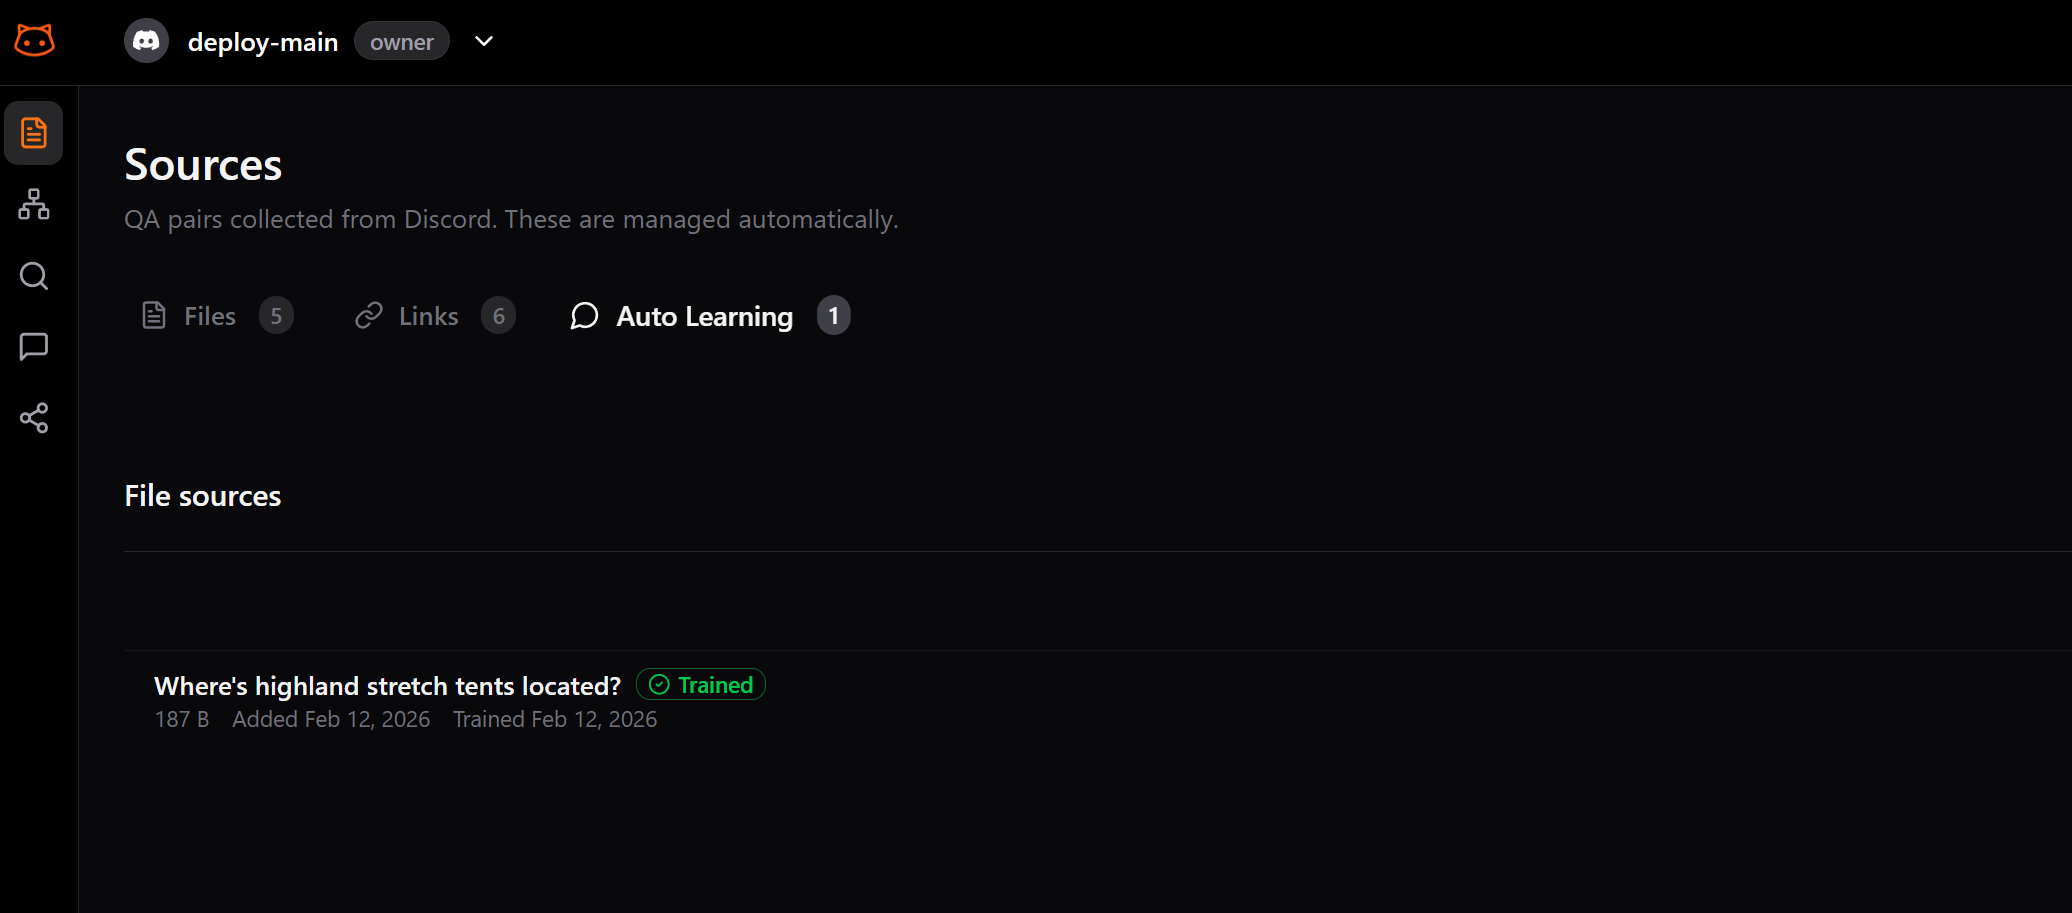Click the owner badge
Screen dimensions: 2072x913
point(401,41)
